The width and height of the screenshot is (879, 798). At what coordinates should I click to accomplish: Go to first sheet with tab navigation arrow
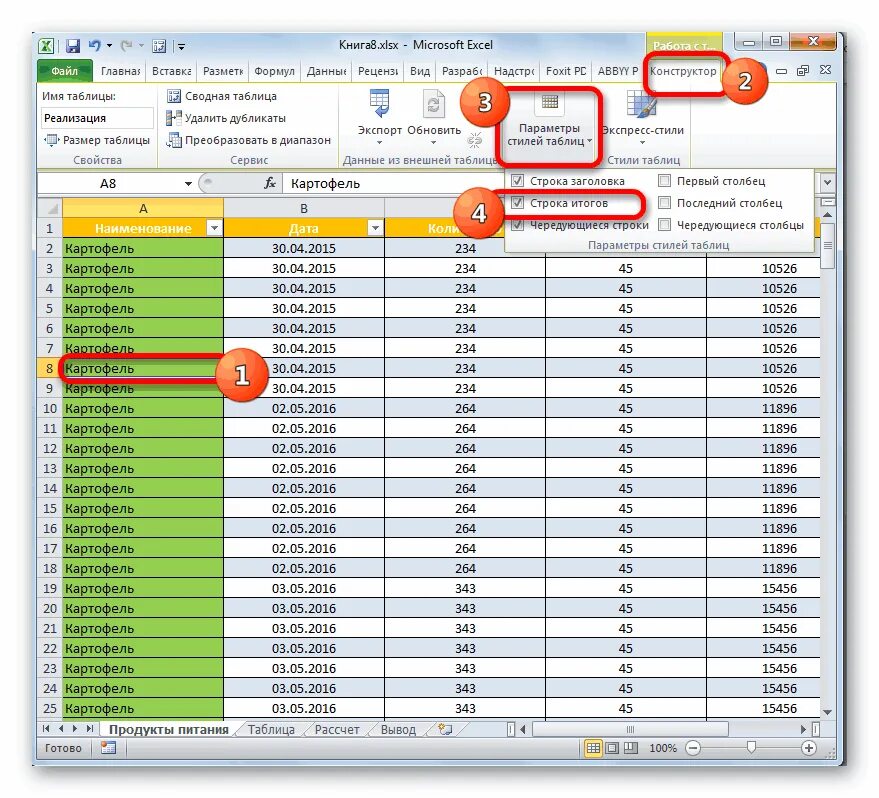coord(46,729)
